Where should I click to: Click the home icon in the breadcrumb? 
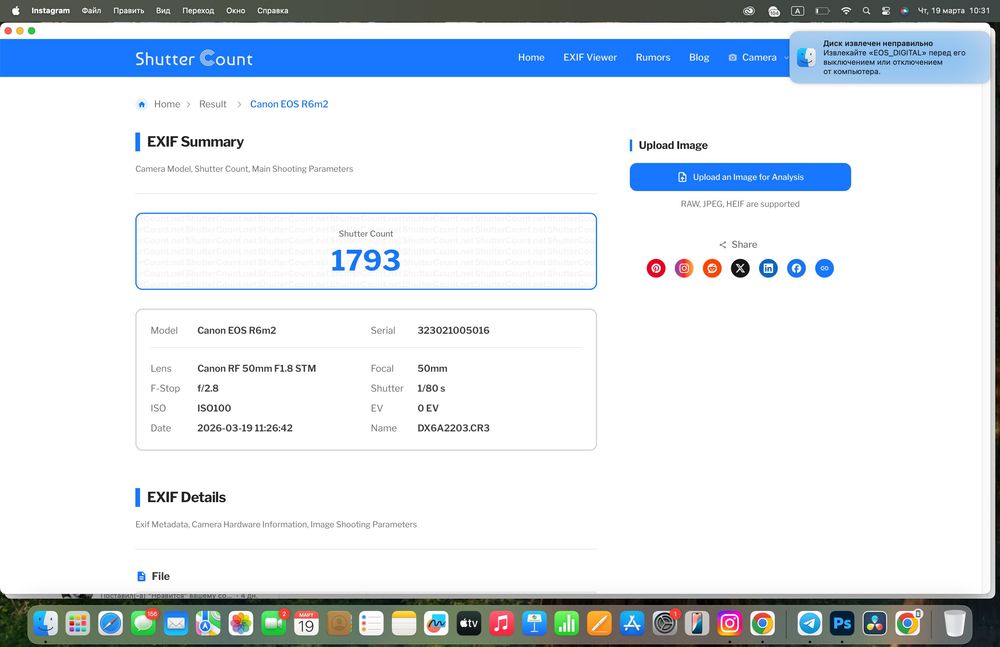(x=142, y=104)
